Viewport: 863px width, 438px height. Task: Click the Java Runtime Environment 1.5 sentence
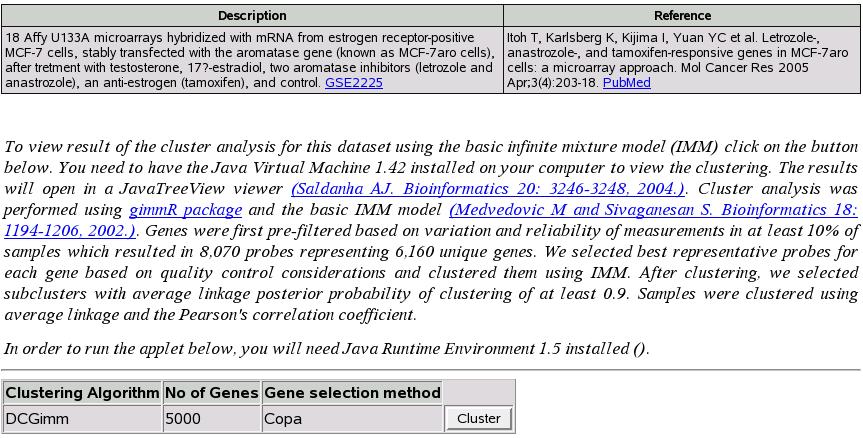tap(326, 349)
